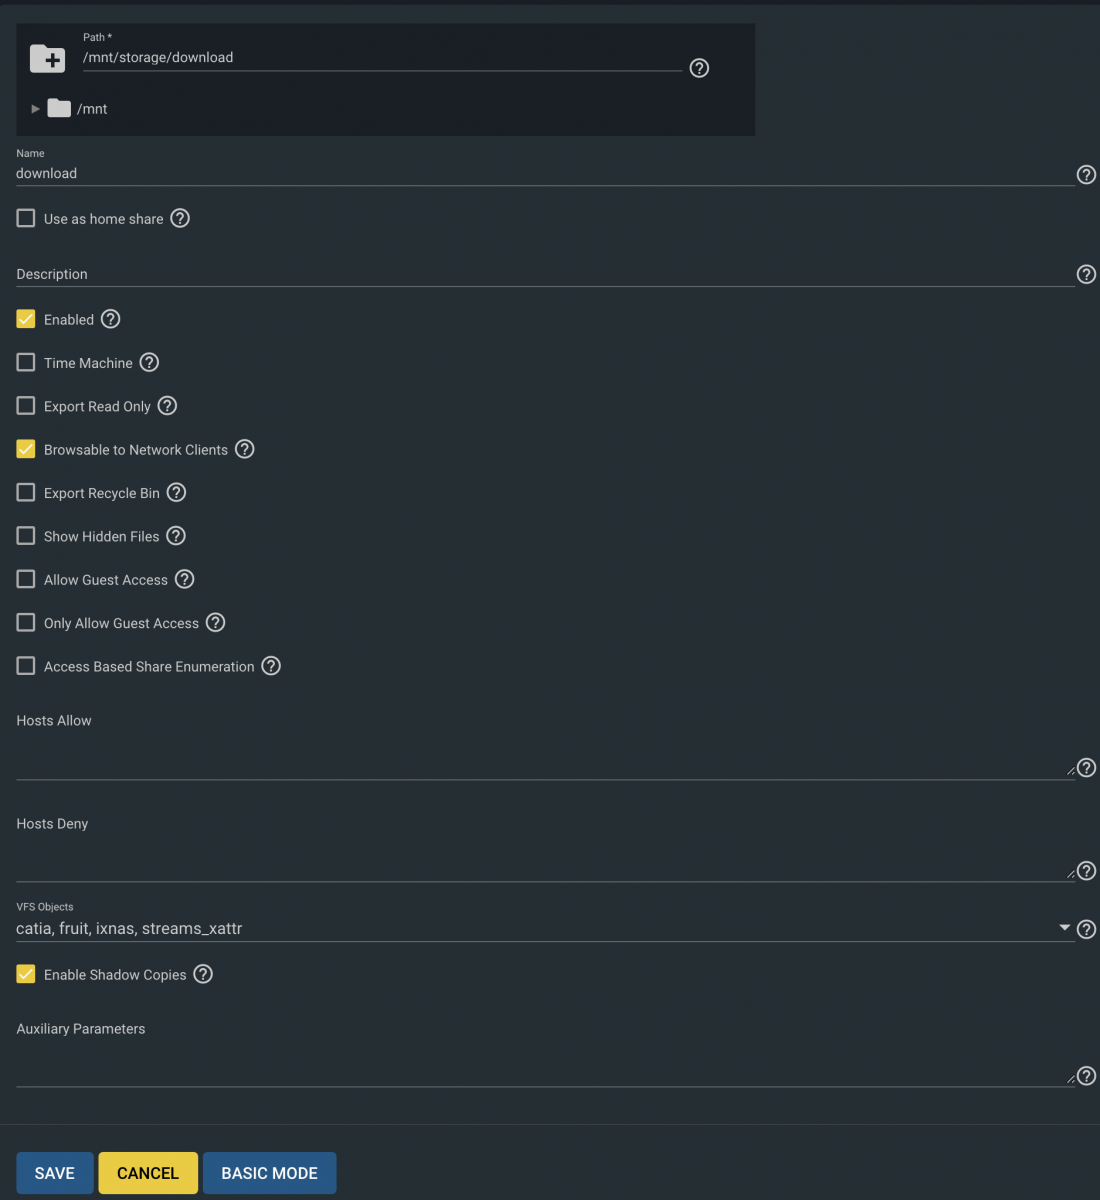Show help for Show Hidden Files
This screenshot has height=1200, width=1100.
tap(176, 536)
